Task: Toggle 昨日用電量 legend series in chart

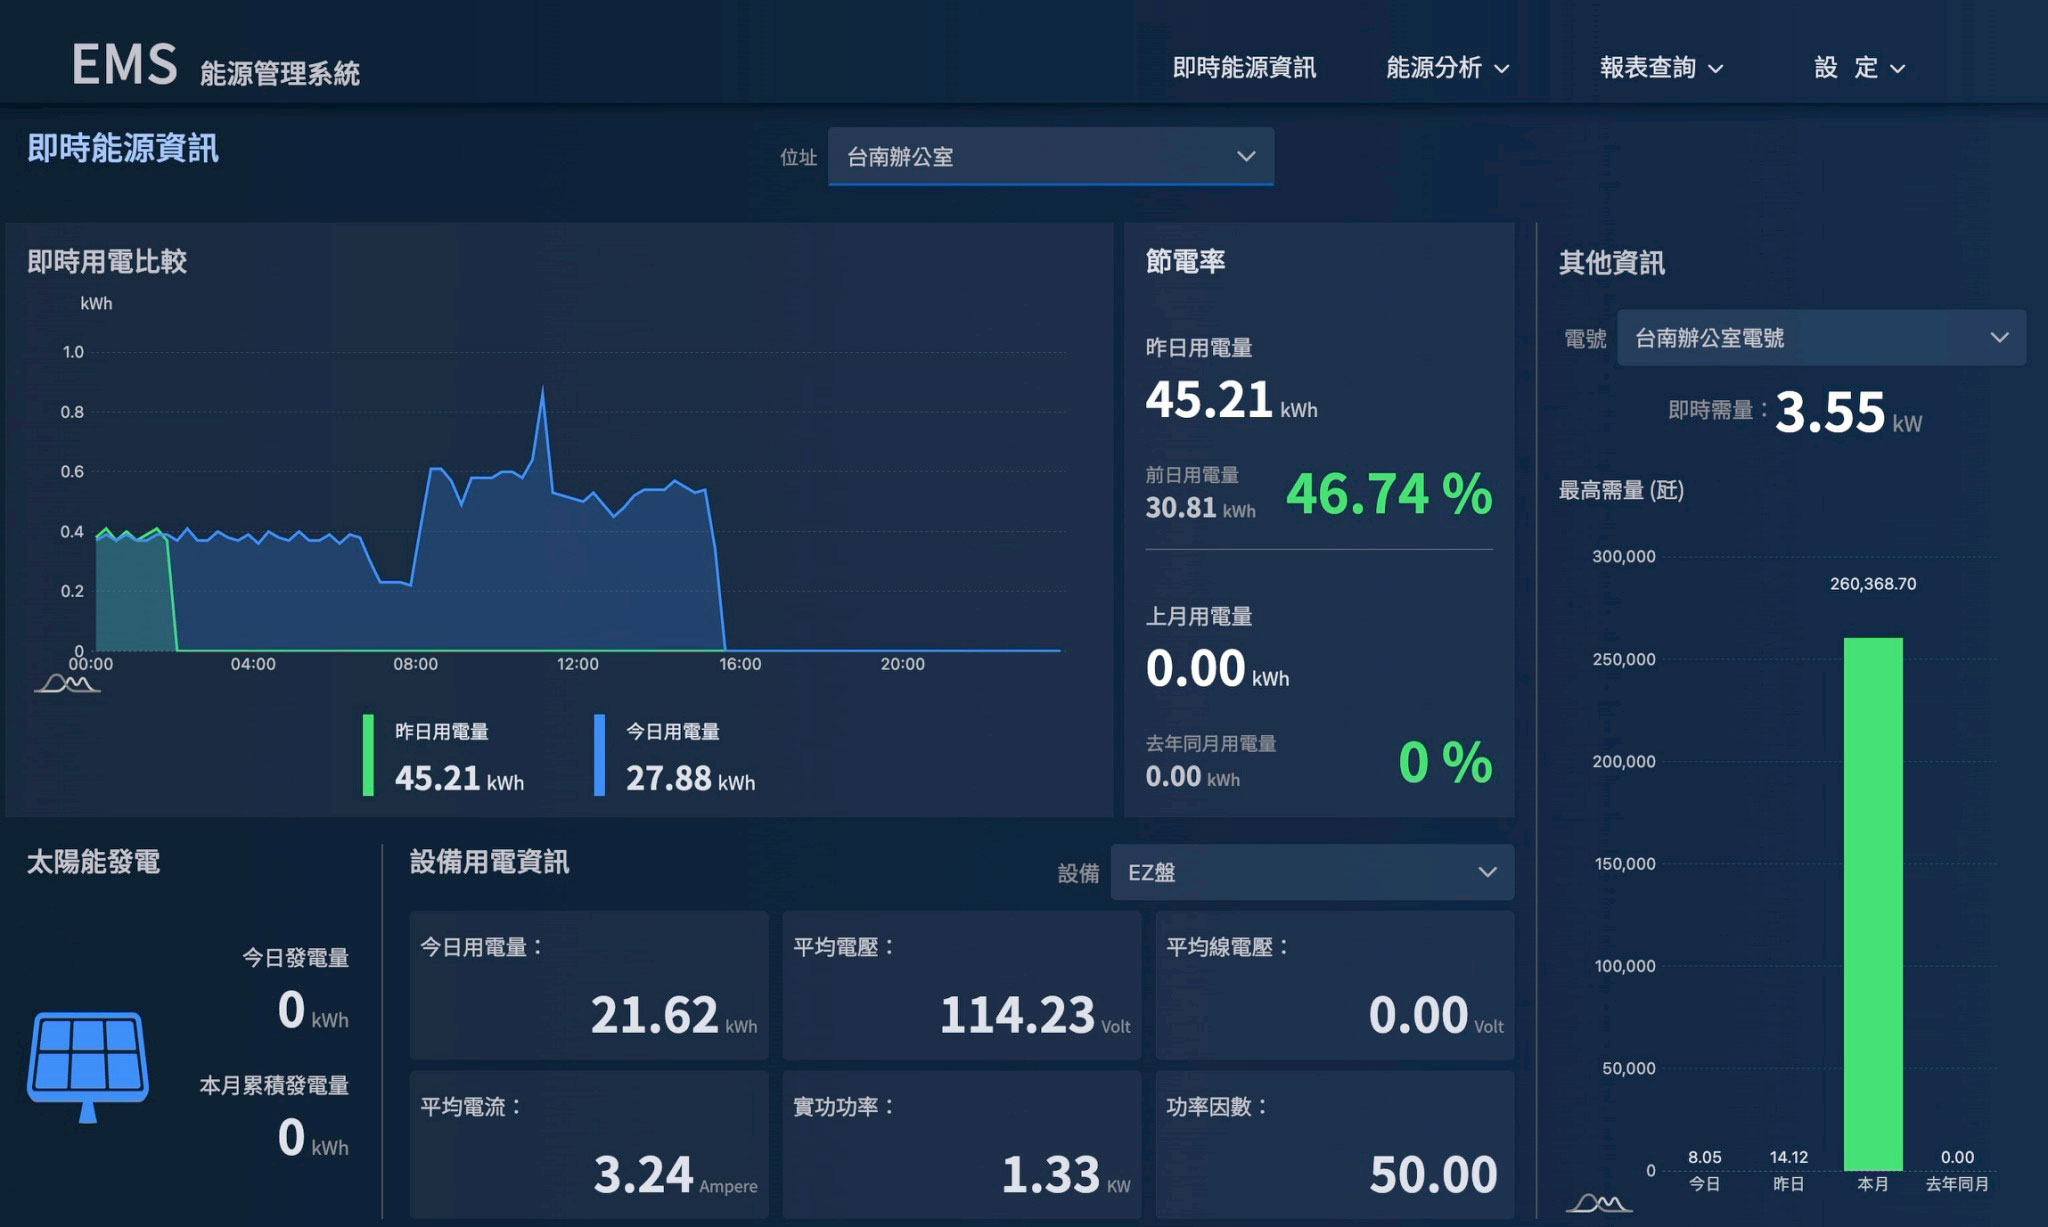Action: (442, 732)
